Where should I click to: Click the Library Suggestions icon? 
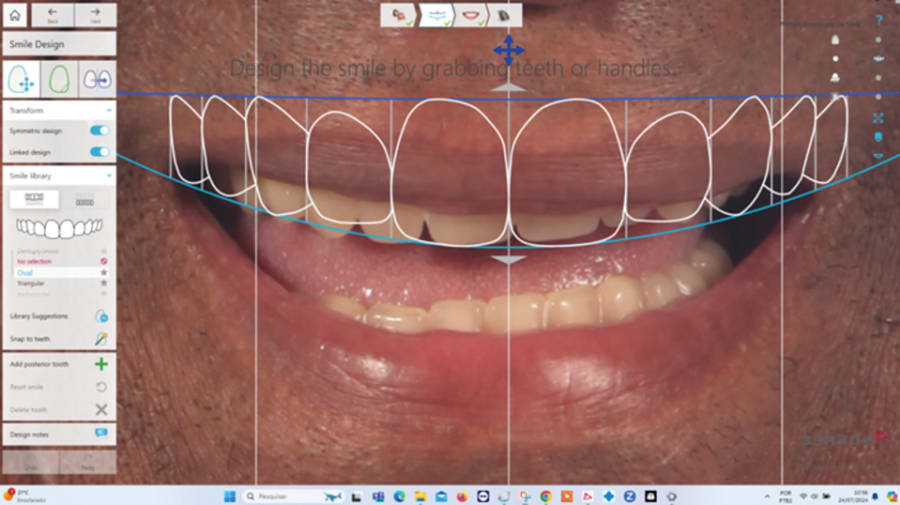(x=102, y=316)
